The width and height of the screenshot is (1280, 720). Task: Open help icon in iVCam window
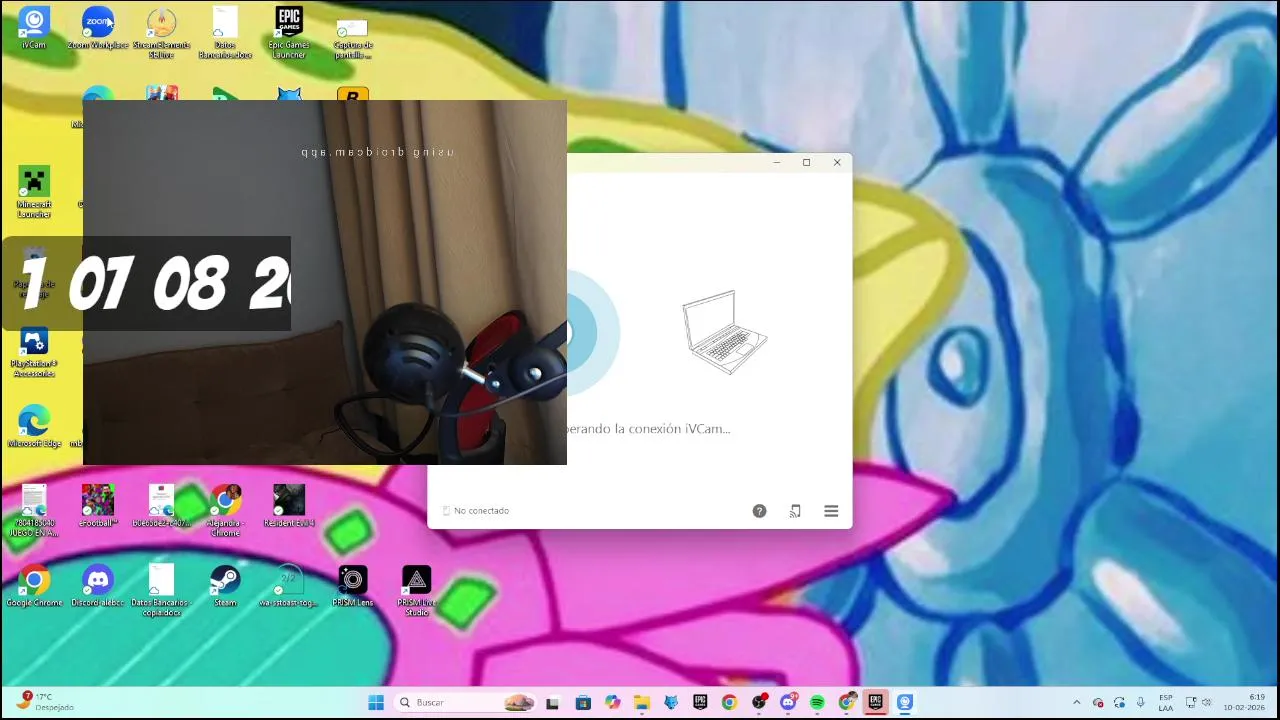(x=759, y=511)
